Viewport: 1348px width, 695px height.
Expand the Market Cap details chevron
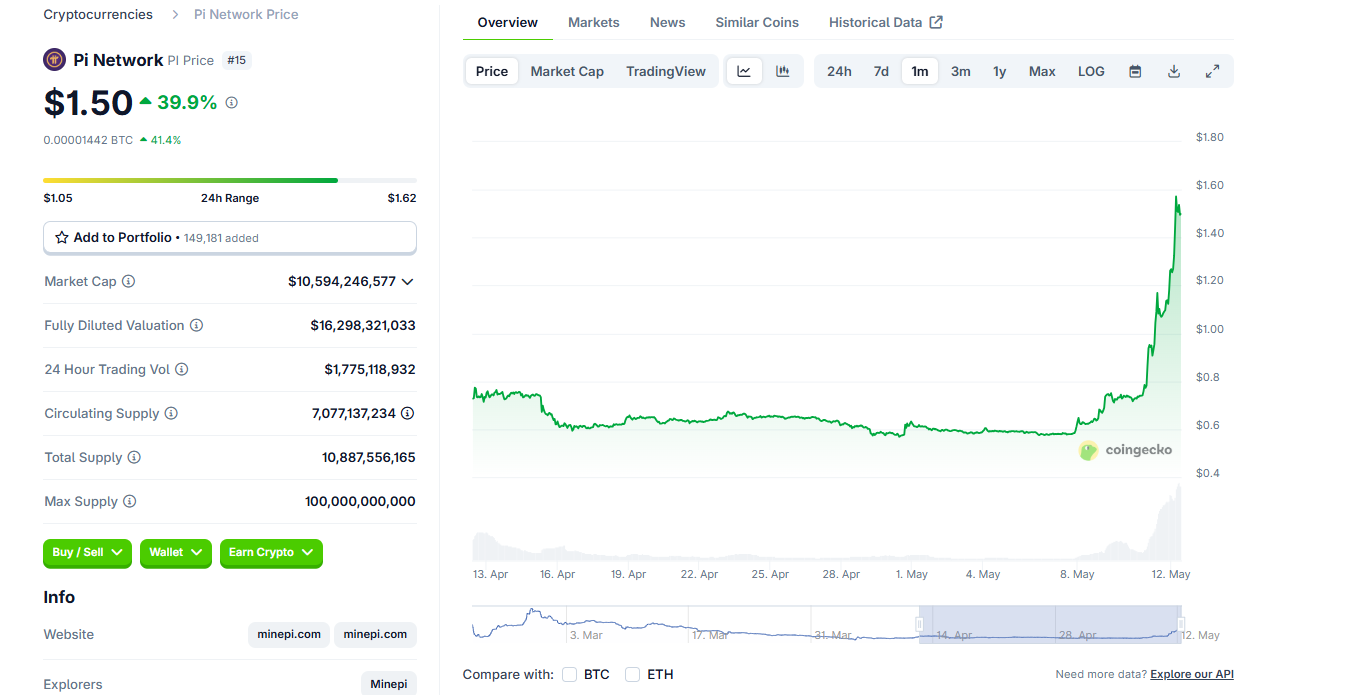click(407, 282)
